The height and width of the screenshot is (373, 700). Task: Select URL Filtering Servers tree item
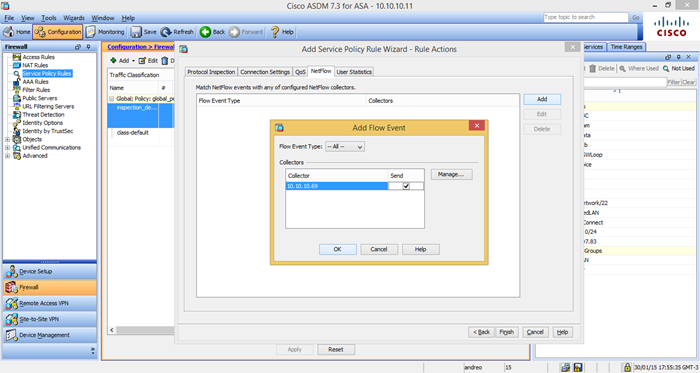click(48, 106)
